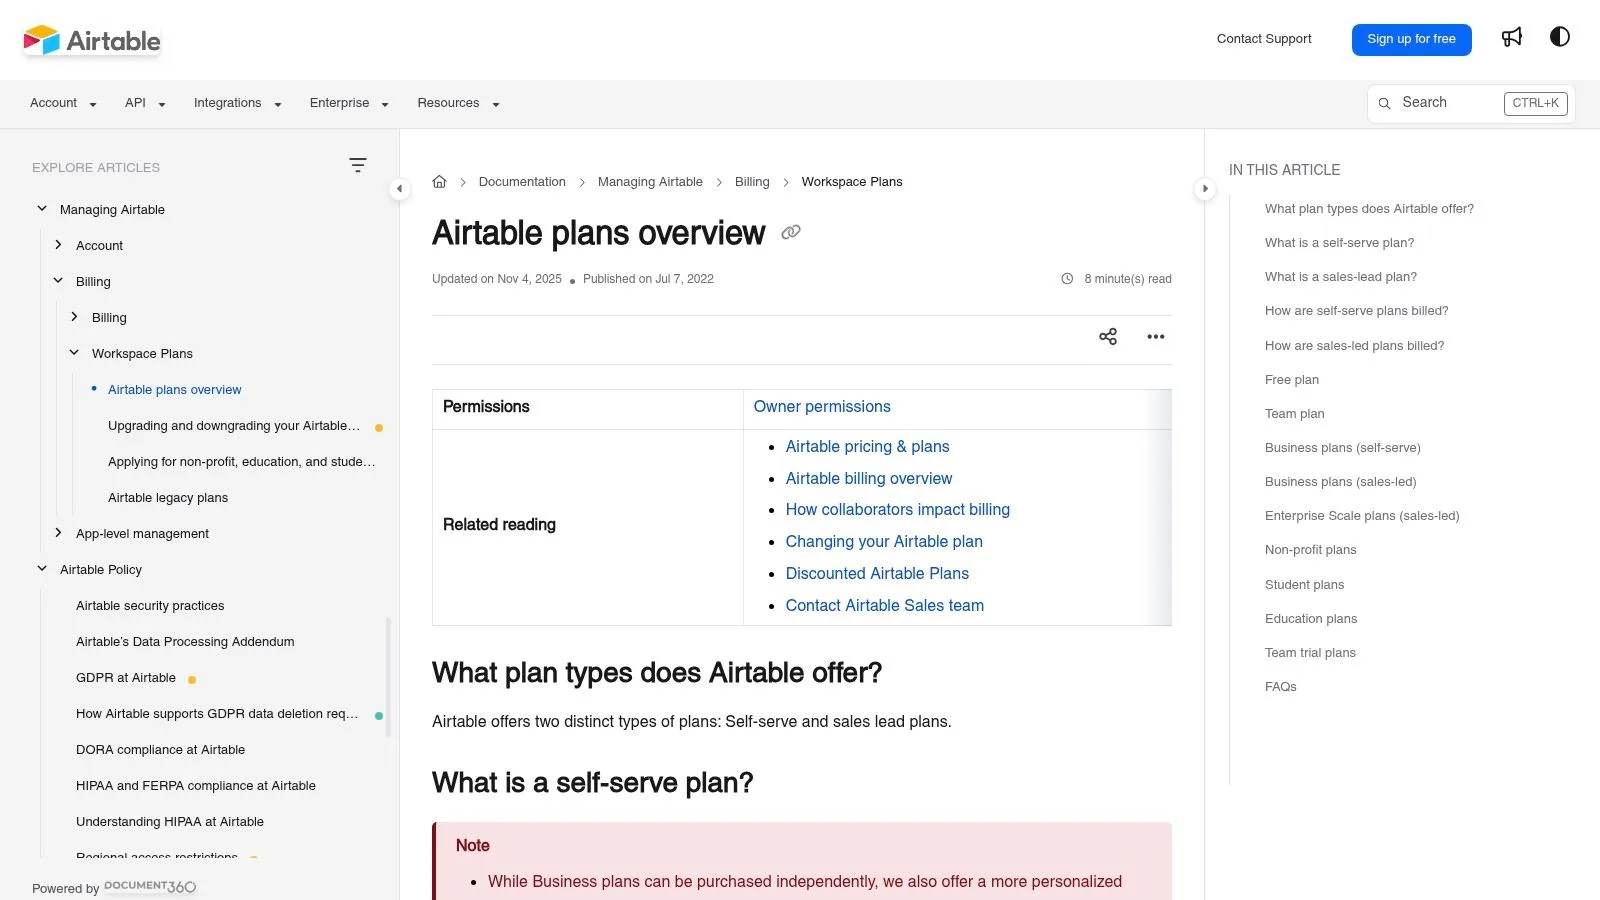
Task: Jump to How are sales-led plans billed
Action: tap(1354, 346)
